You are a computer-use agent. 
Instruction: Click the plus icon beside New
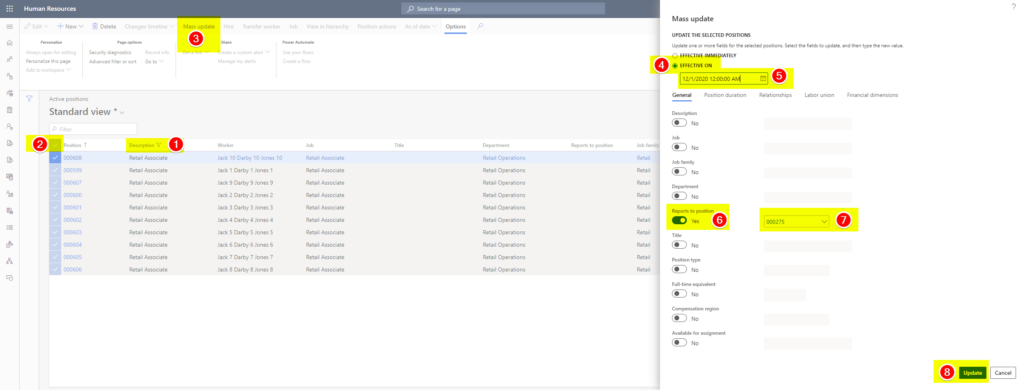tap(60, 26)
